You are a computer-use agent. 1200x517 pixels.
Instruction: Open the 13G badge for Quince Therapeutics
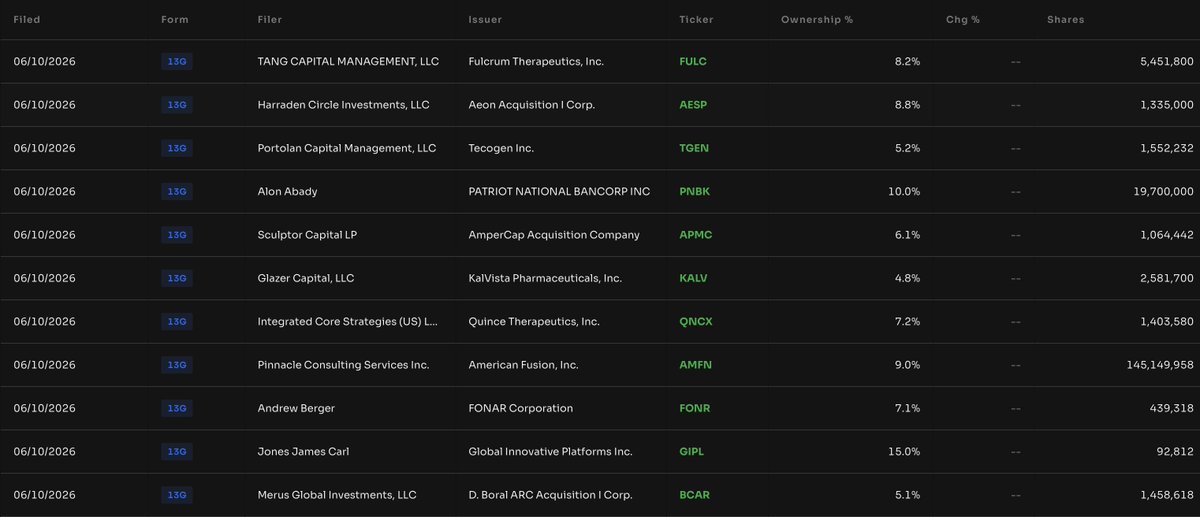[176, 322]
